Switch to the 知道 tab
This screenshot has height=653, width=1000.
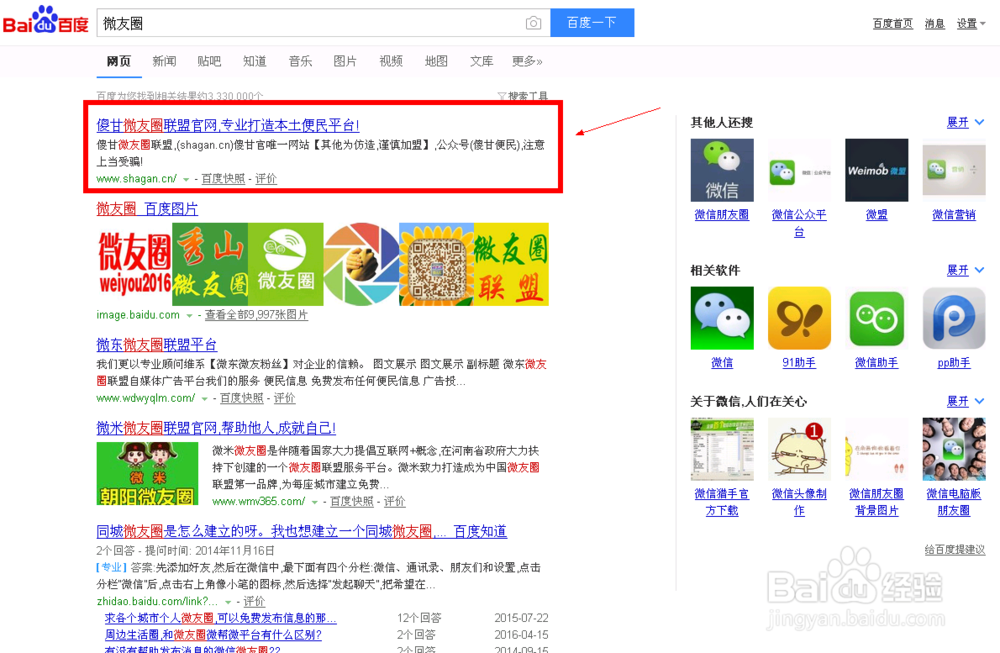click(254, 61)
